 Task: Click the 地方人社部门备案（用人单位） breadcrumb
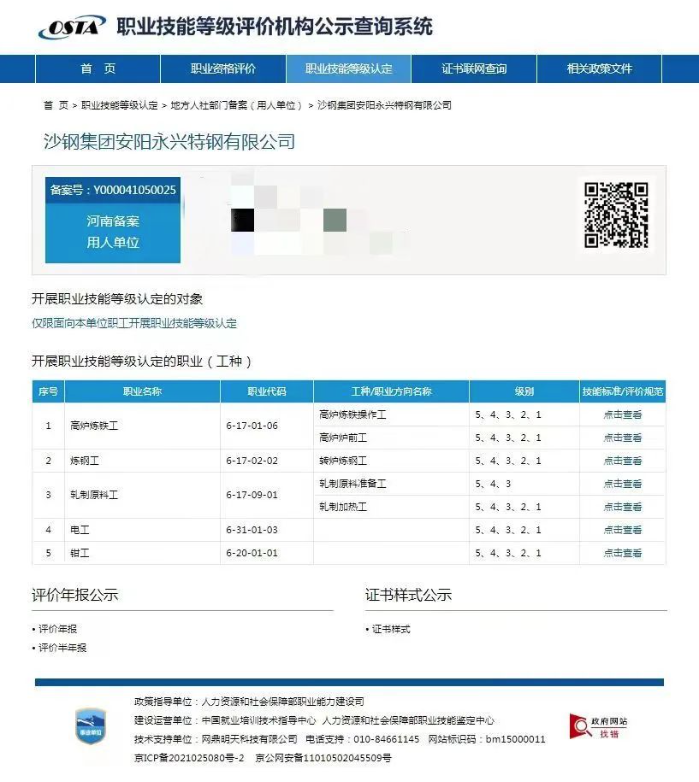coord(237,105)
